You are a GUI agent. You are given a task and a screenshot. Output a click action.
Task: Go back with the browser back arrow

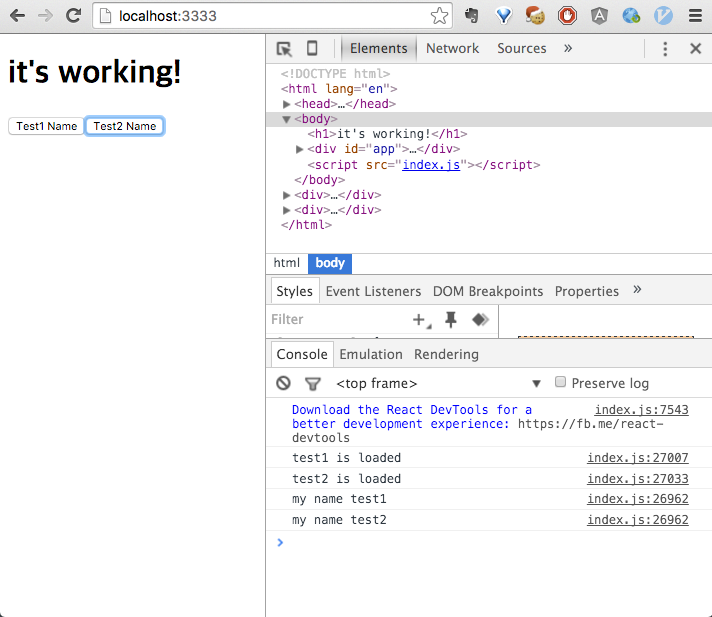tap(17, 16)
